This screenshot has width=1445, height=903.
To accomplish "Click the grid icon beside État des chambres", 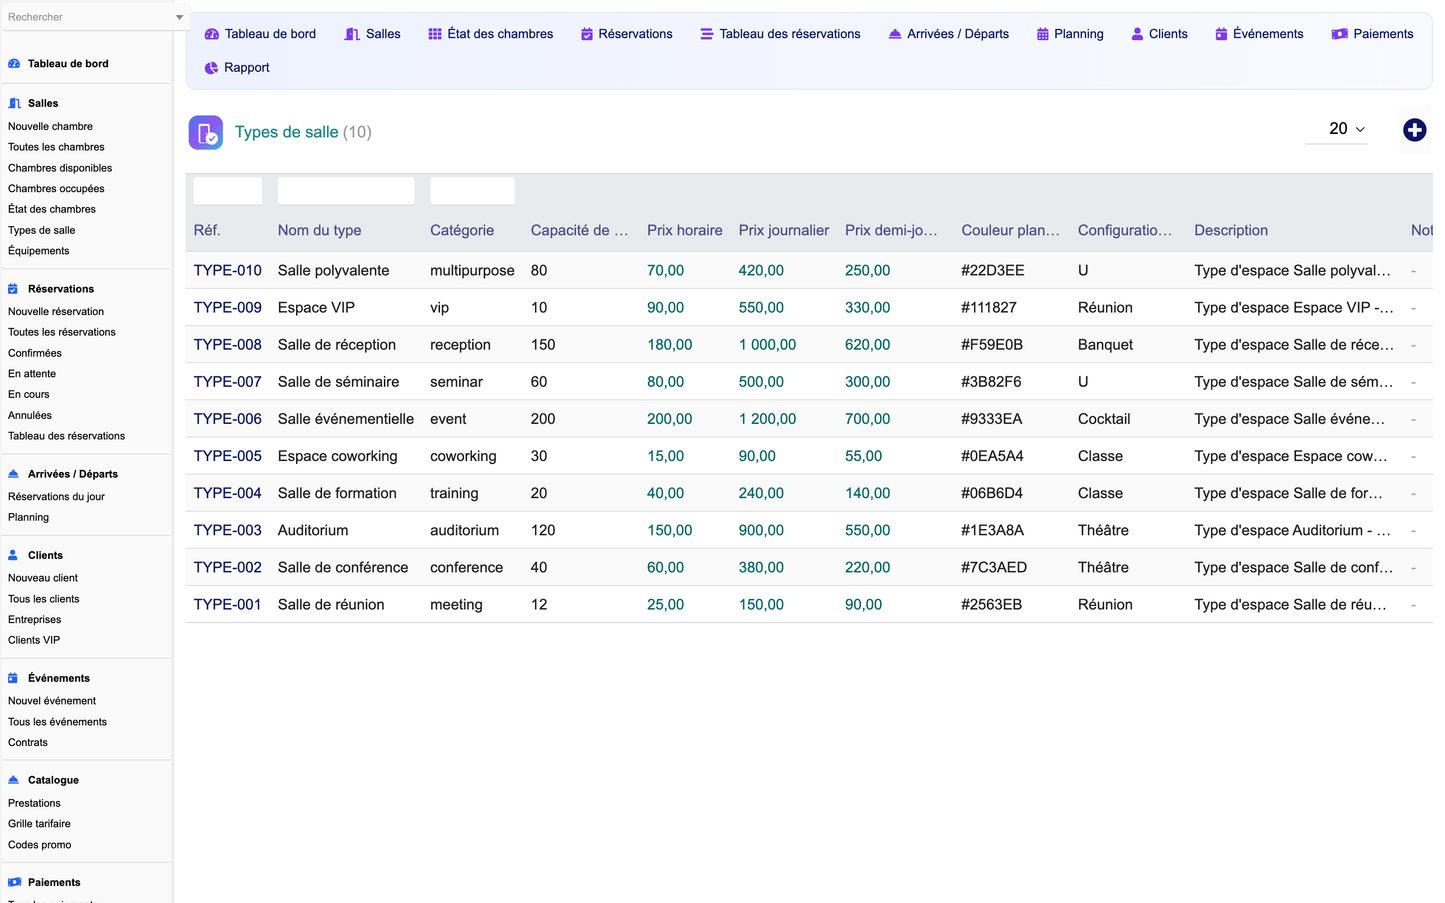I will [435, 34].
